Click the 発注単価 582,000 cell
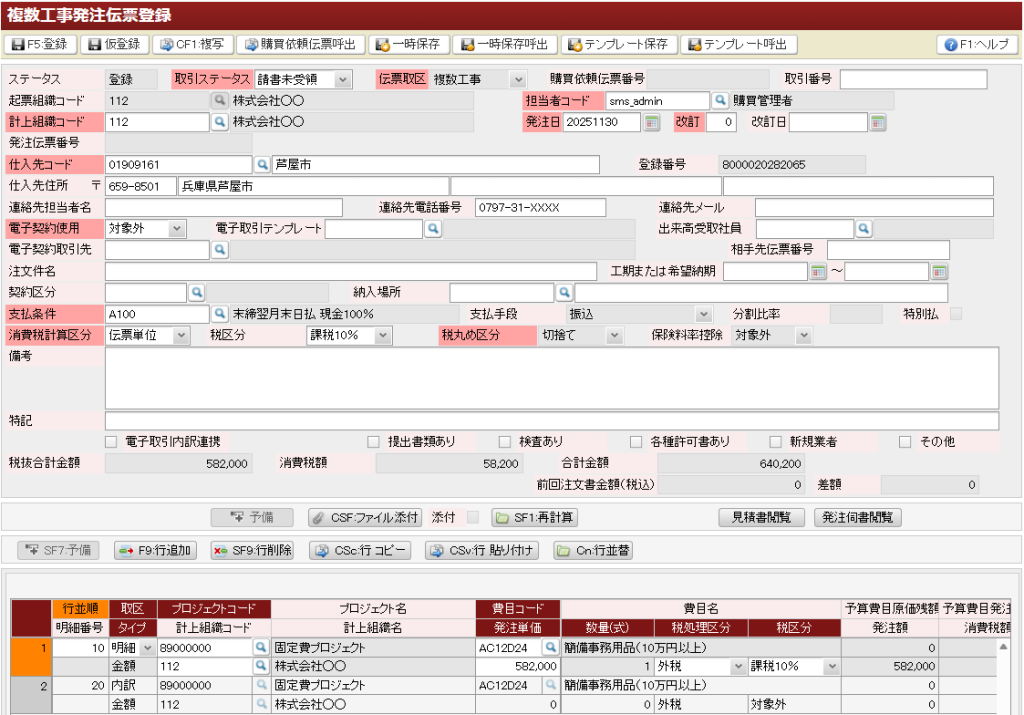 [x=517, y=666]
